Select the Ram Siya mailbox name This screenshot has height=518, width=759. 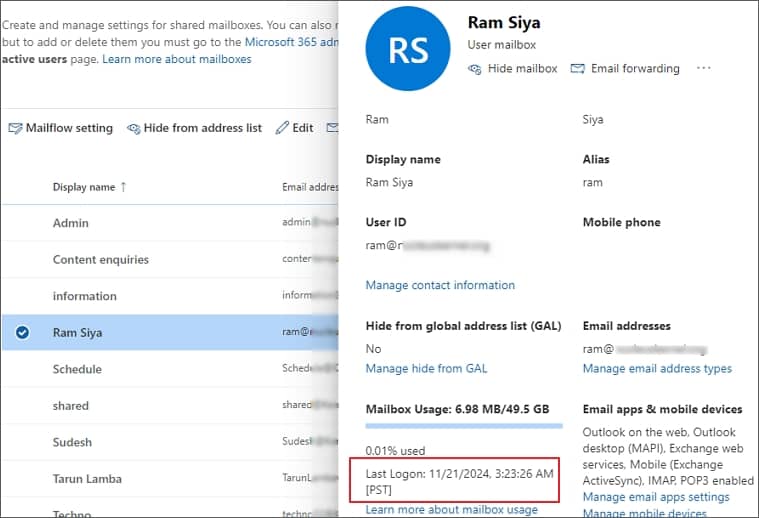tap(77, 333)
